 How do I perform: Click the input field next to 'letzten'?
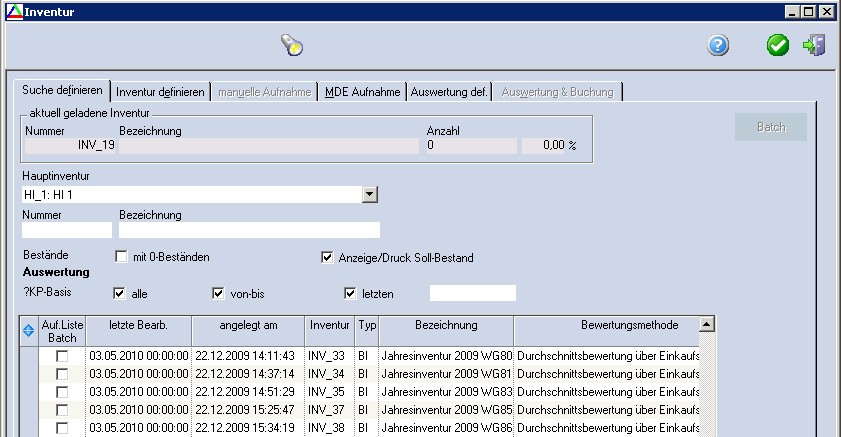(x=472, y=293)
